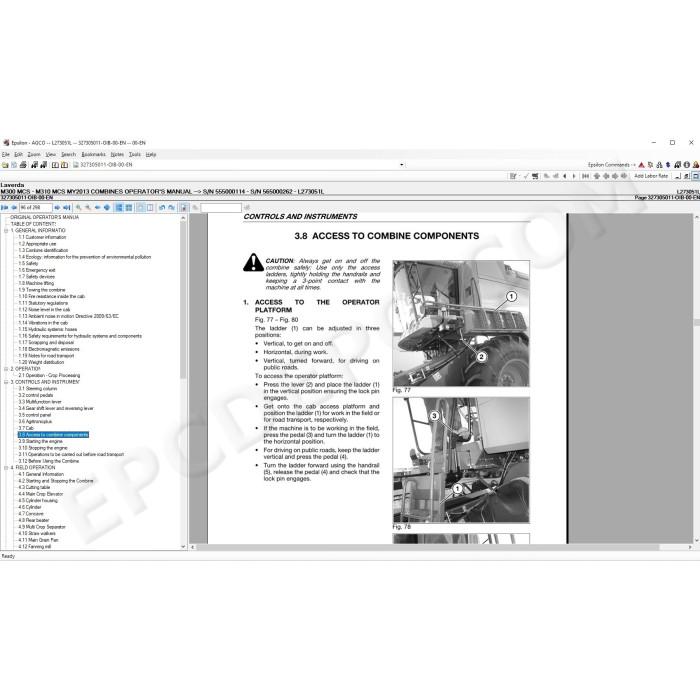700x700 pixels.
Task: Select 1.20 Weight distribution tree entry
Action: (41, 362)
